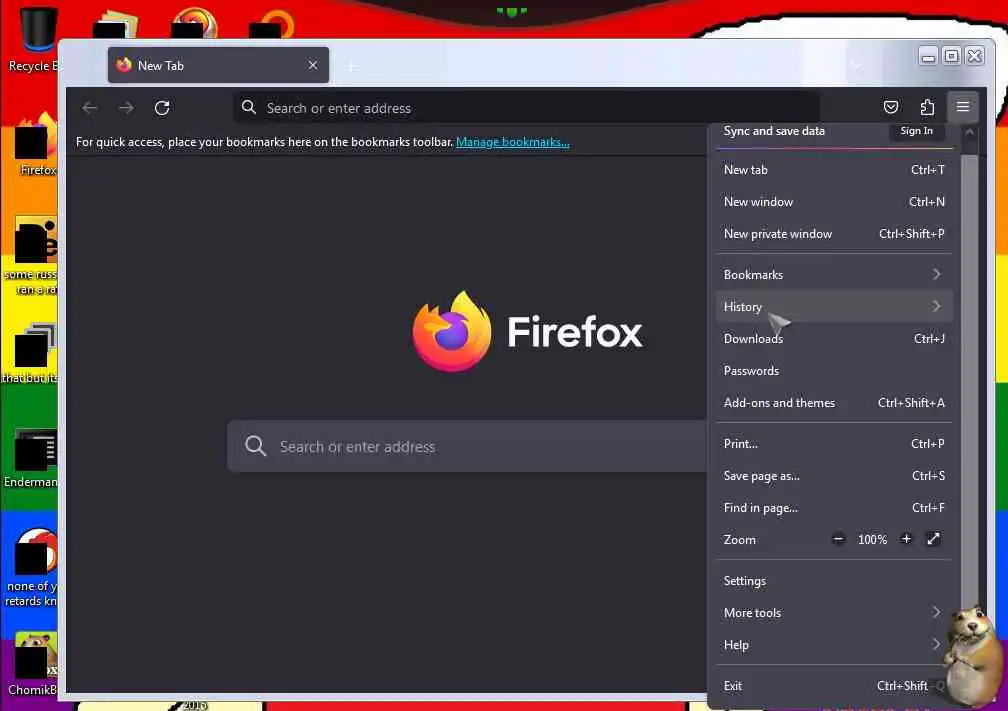This screenshot has height=711, width=1008.
Task: Sign In to sync and save data
Action: [x=916, y=131]
